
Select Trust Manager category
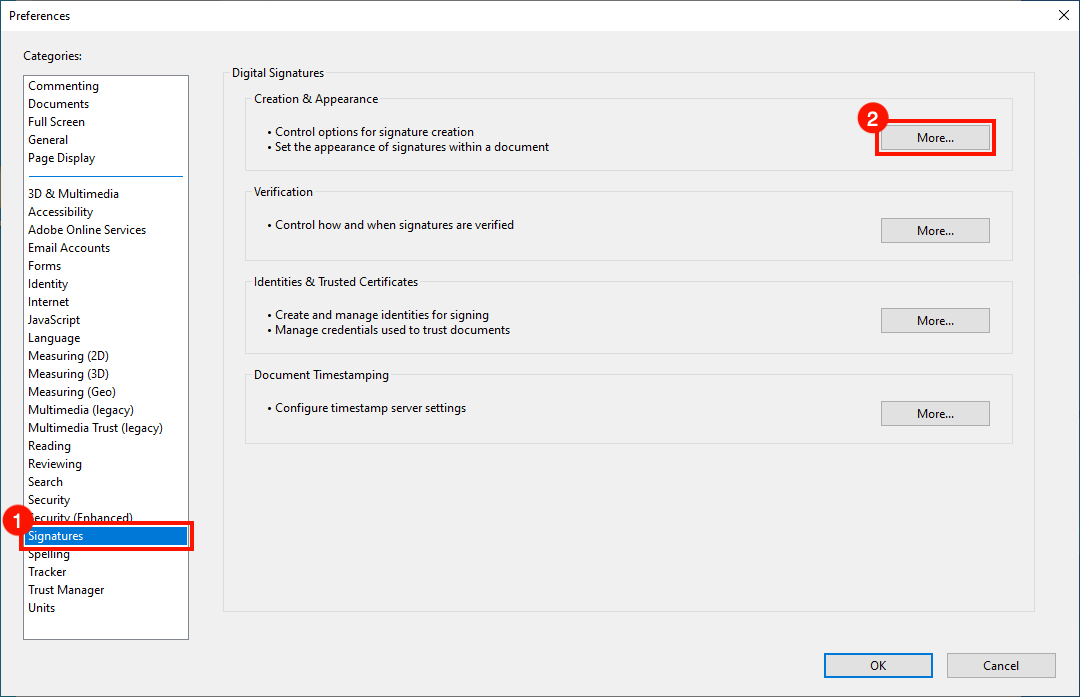pyautogui.click(x=66, y=590)
